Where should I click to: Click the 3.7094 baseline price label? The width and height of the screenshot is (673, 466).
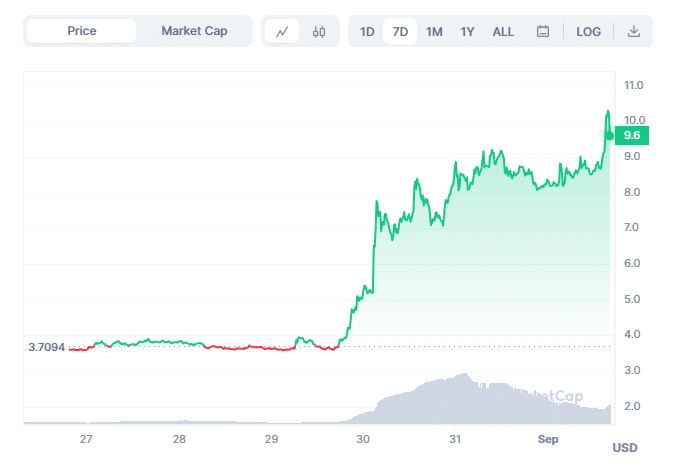[x=46, y=347]
